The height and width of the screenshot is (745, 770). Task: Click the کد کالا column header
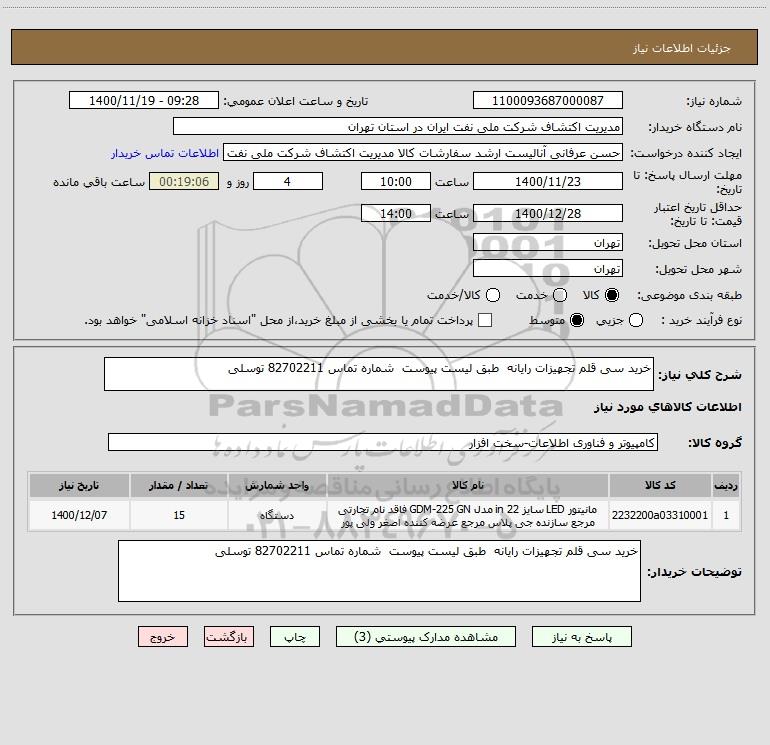point(660,485)
